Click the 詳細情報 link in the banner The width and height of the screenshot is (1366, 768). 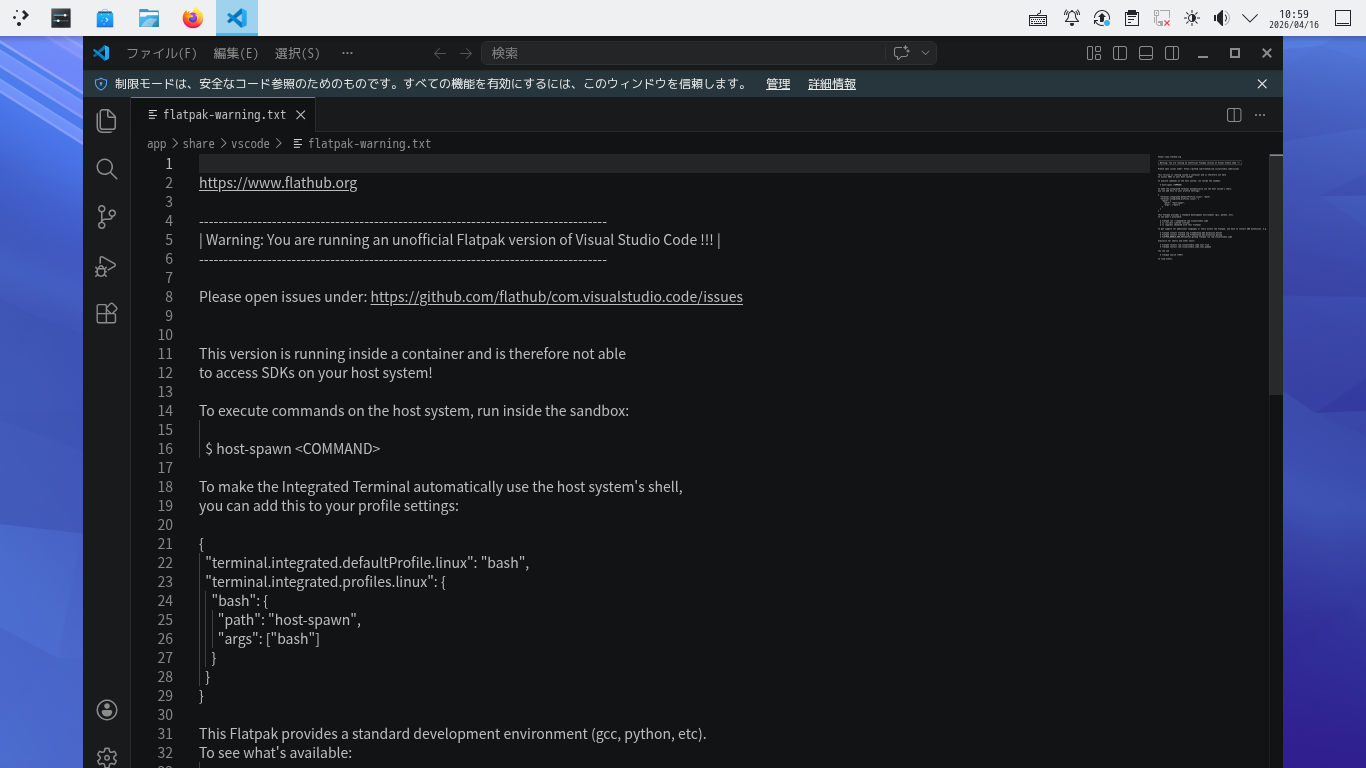click(832, 84)
